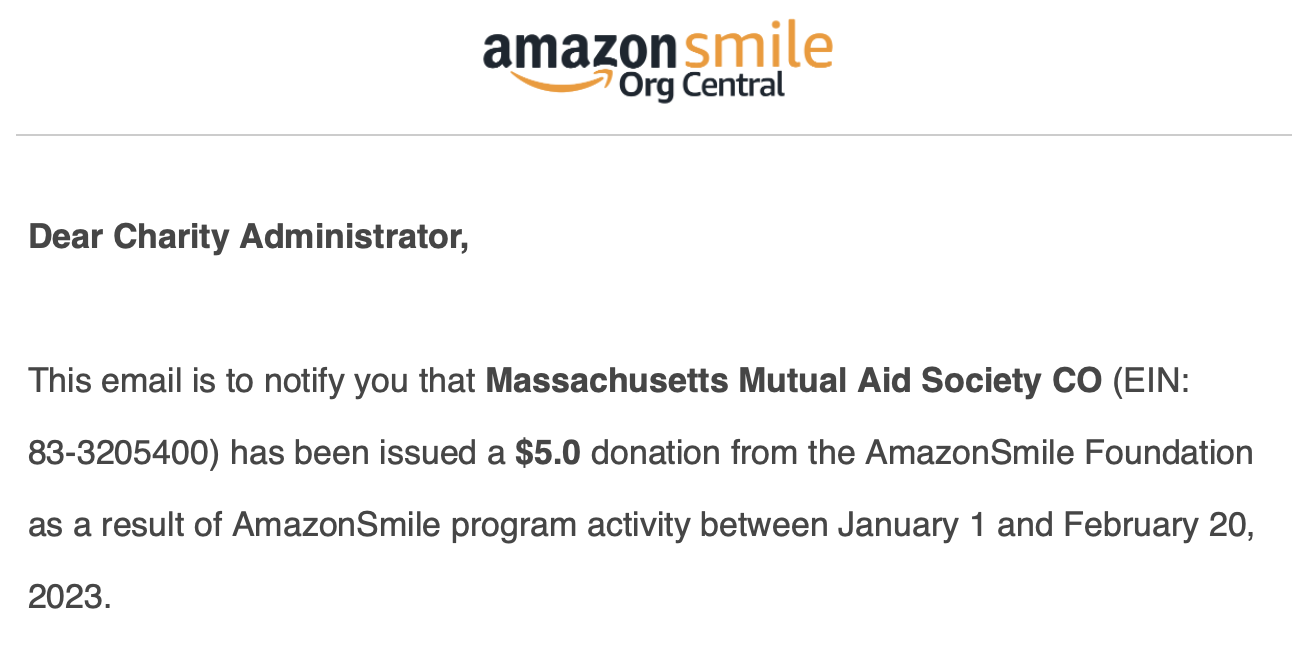Click the orange "smile" word in the logo
This screenshot has width=1292, height=654.
point(756,47)
